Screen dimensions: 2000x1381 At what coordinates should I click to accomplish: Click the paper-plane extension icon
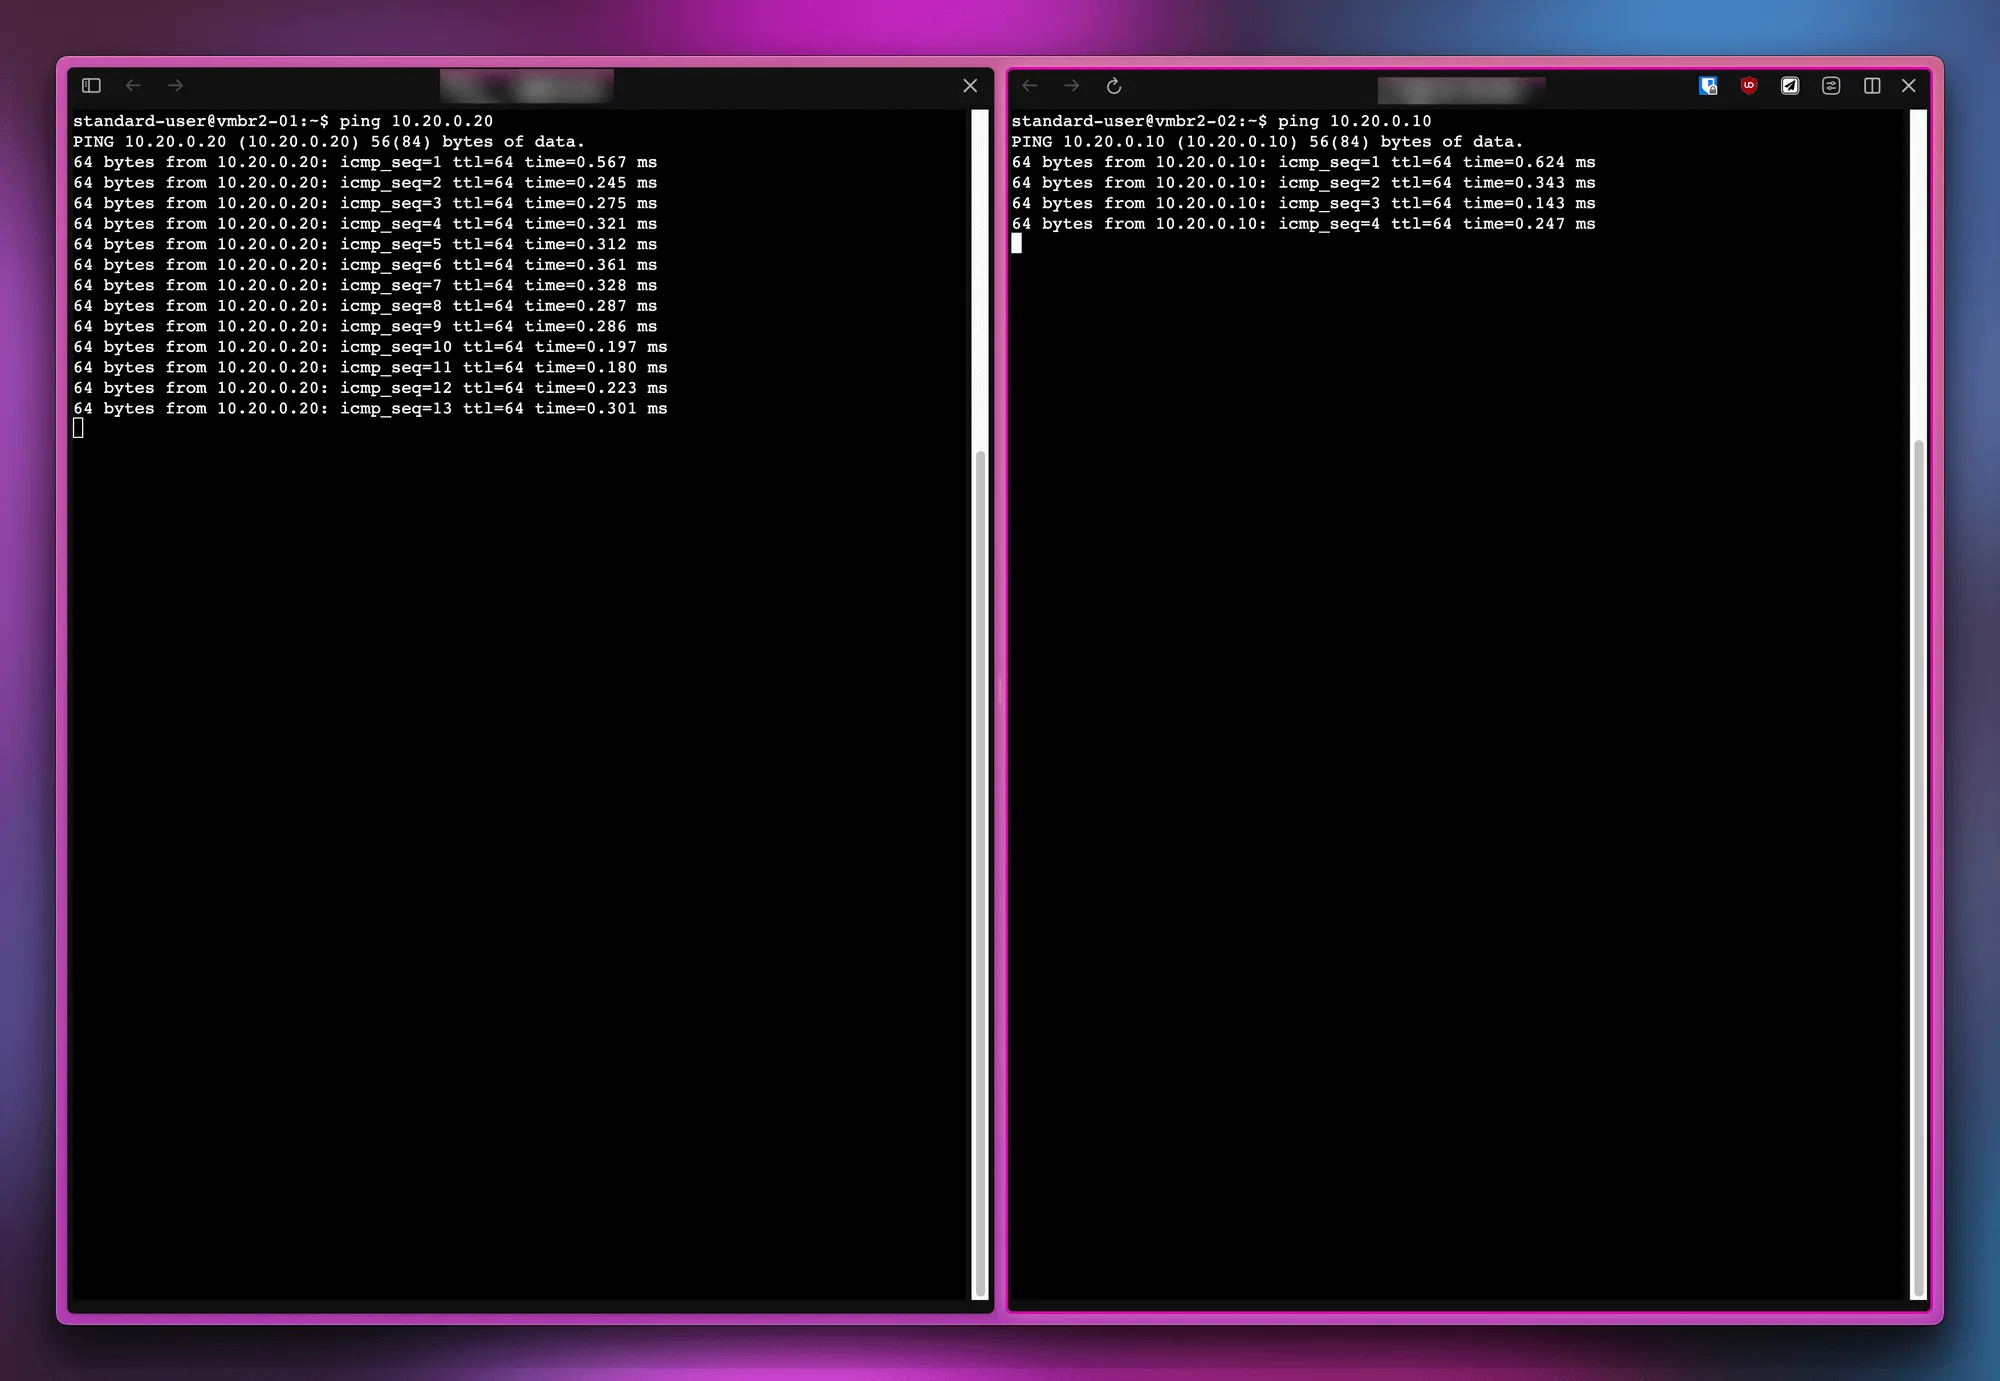coord(1790,87)
